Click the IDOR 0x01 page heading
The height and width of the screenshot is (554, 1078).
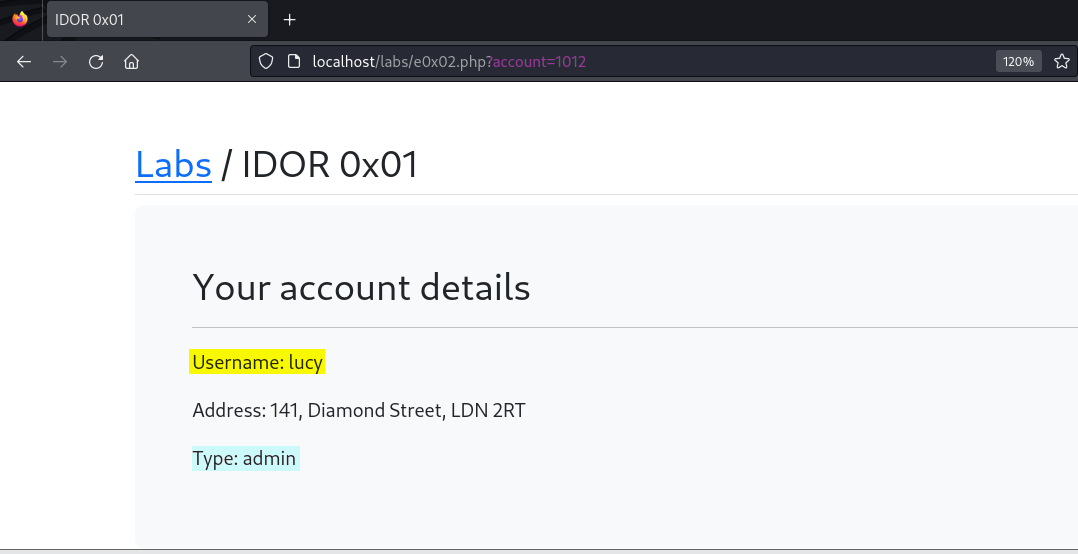[x=330, y=165]
